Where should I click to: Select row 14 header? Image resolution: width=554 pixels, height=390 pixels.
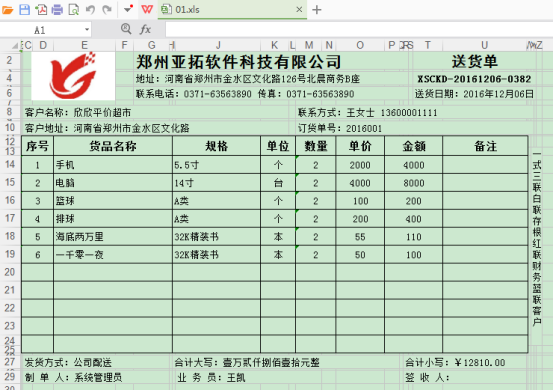[x=10, y=164]
